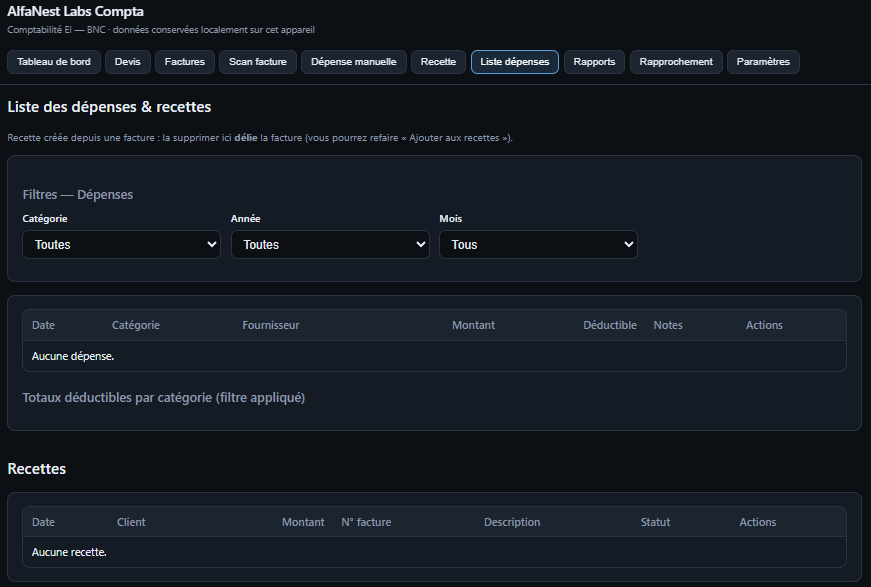Click the Catégorie column header in expenses table
The height and width of the screenshot is (587, 871).
click(x=136, y=325)
